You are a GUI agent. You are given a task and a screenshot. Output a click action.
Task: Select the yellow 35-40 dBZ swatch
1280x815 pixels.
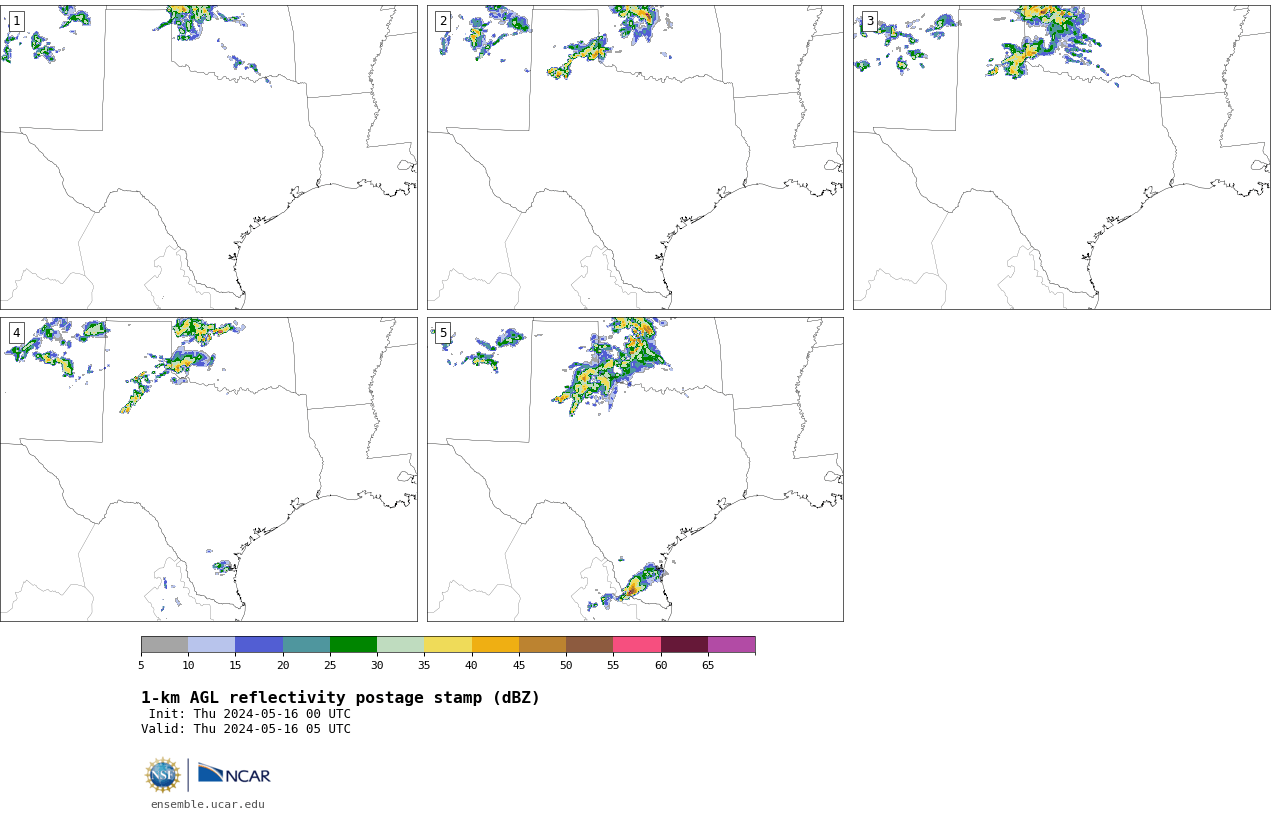pos(448,645)
